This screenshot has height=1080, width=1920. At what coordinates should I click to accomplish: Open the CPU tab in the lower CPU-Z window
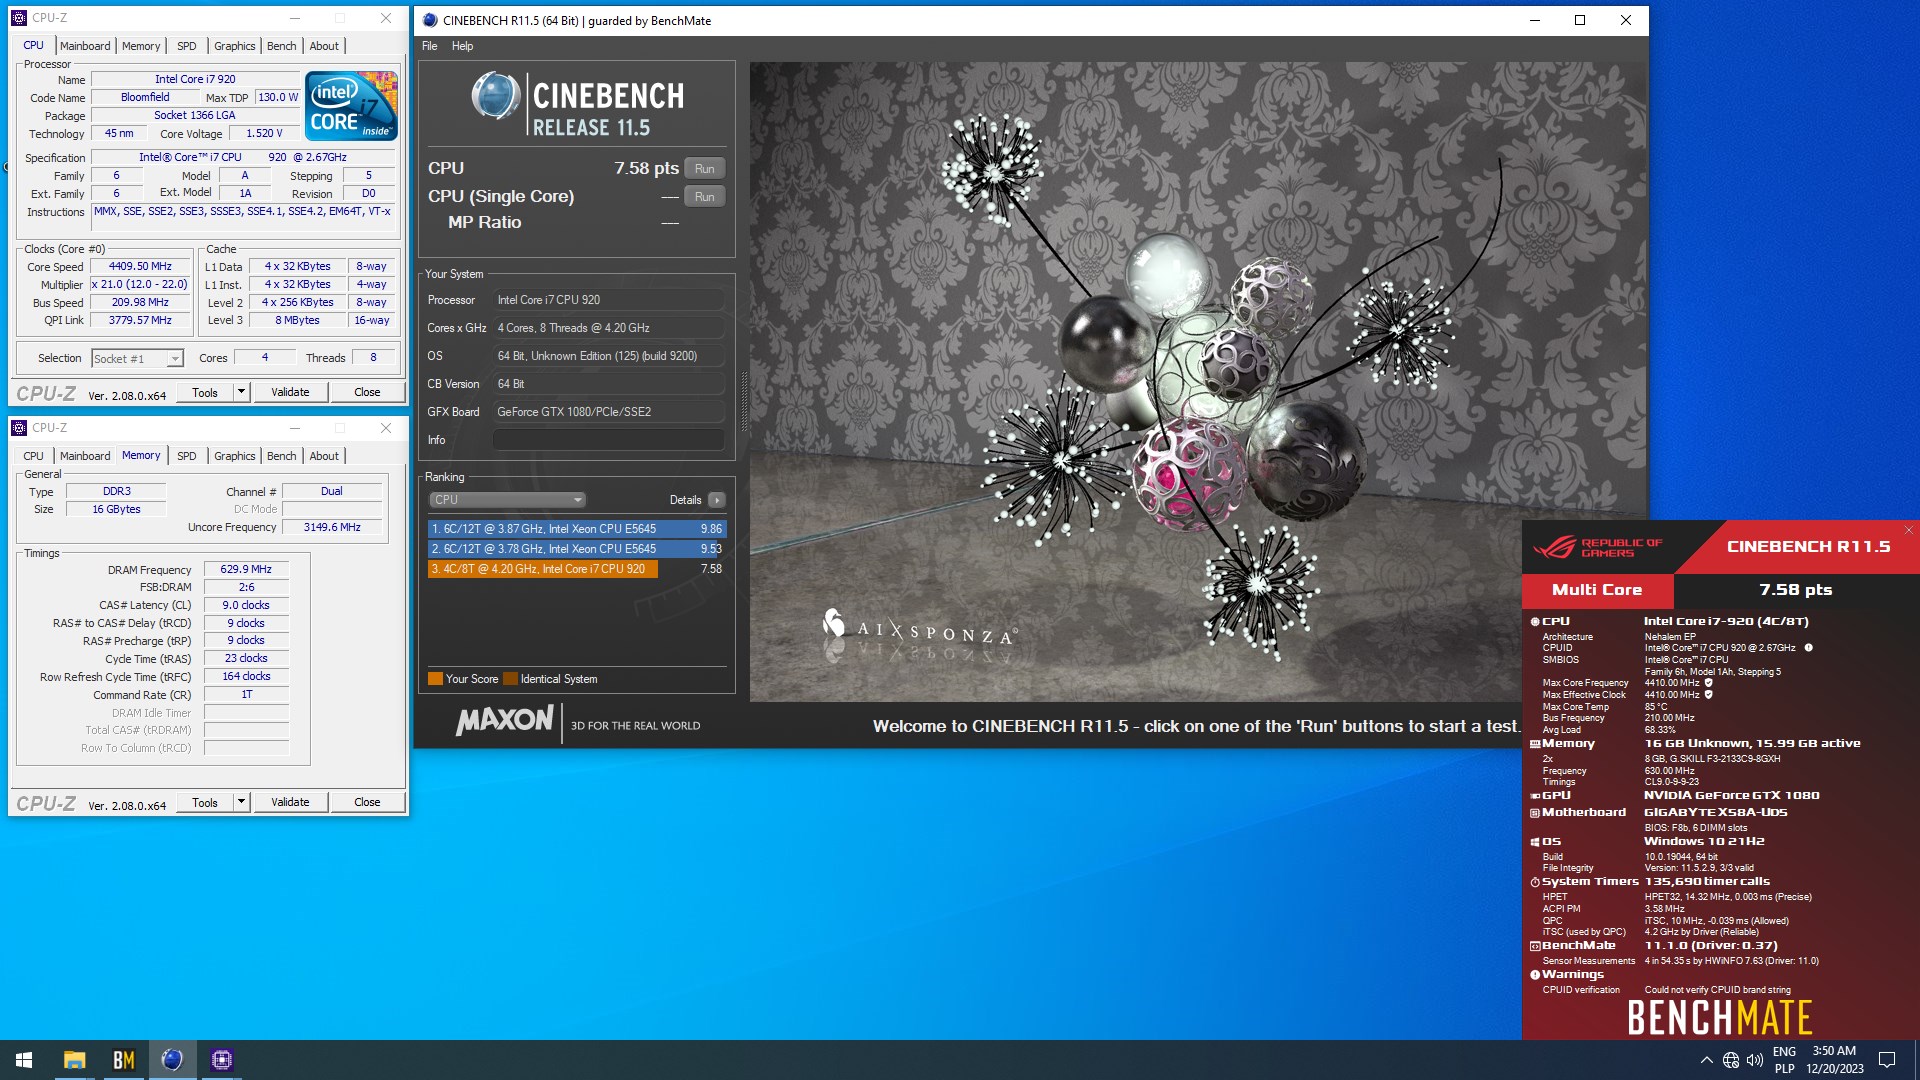click(x=34, y=456)
